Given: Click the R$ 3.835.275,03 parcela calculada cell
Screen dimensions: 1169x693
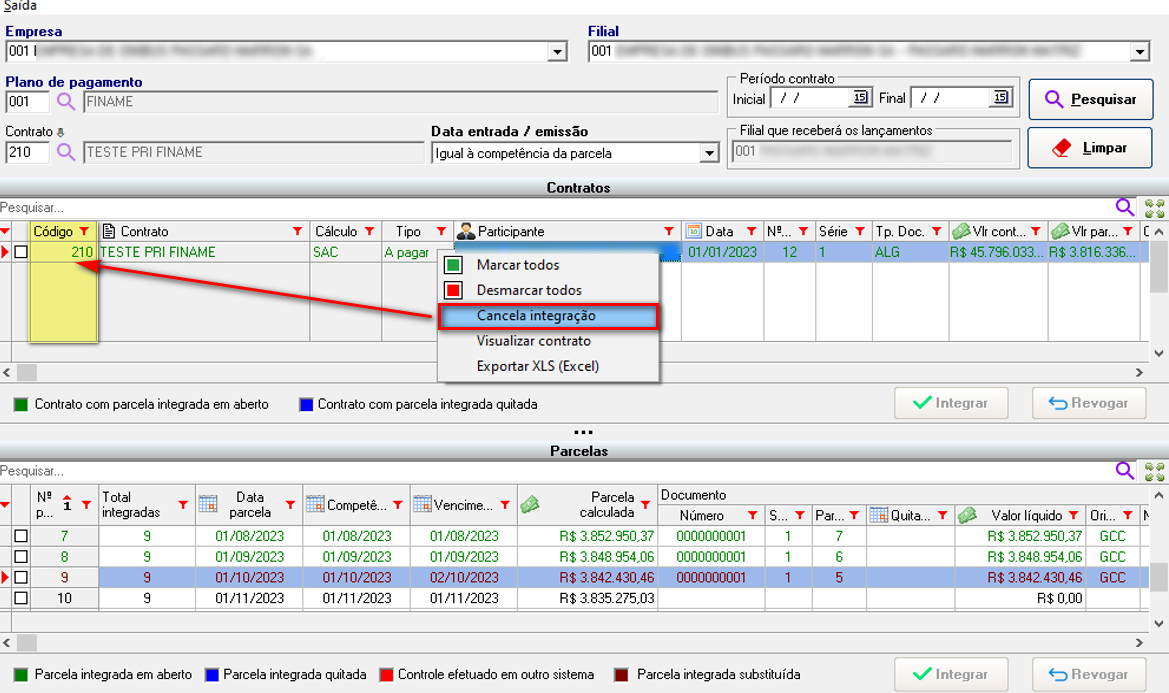Looking at the screenshot, I should click(x=587, y=598).
